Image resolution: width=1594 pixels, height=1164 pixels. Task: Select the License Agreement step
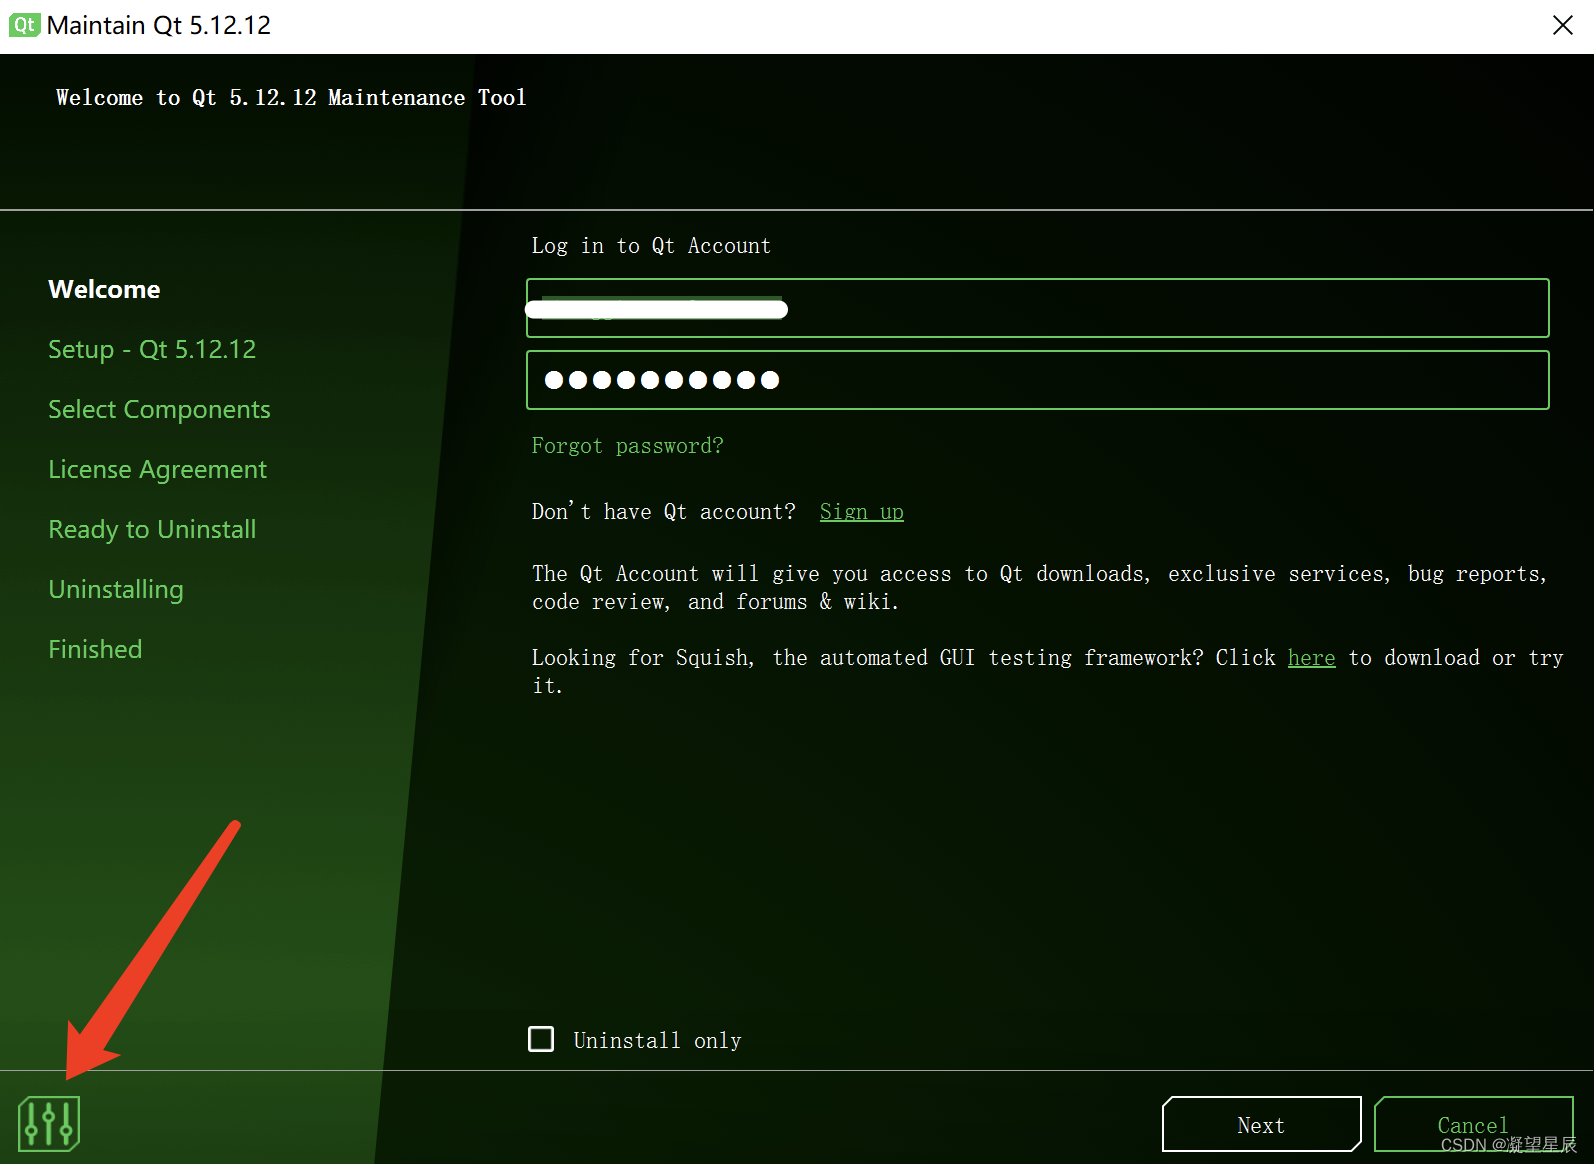pos(157,469)
